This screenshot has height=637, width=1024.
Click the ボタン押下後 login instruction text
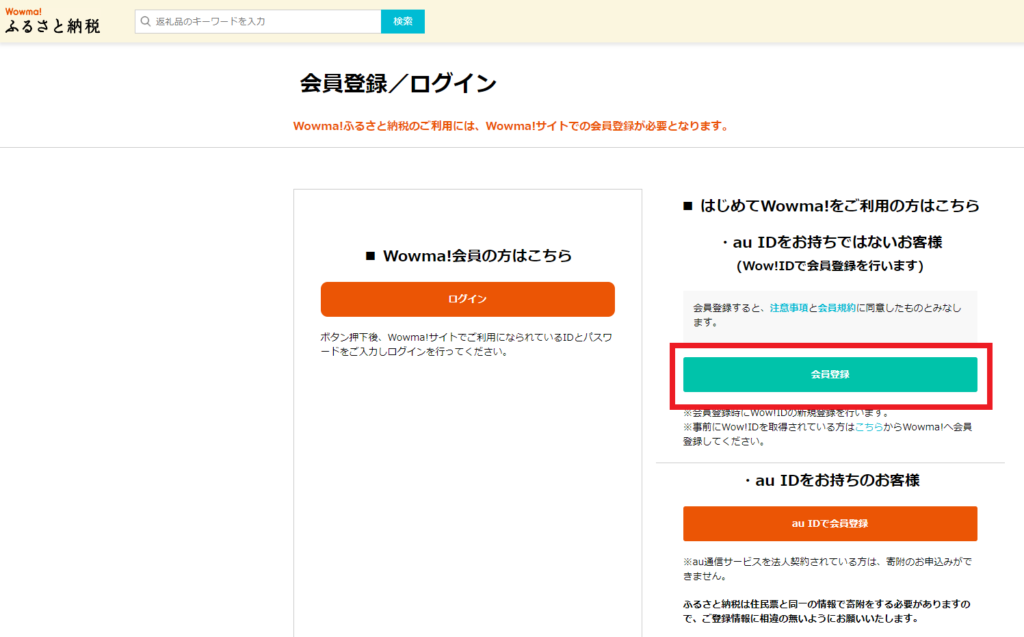tap(466, 344)
